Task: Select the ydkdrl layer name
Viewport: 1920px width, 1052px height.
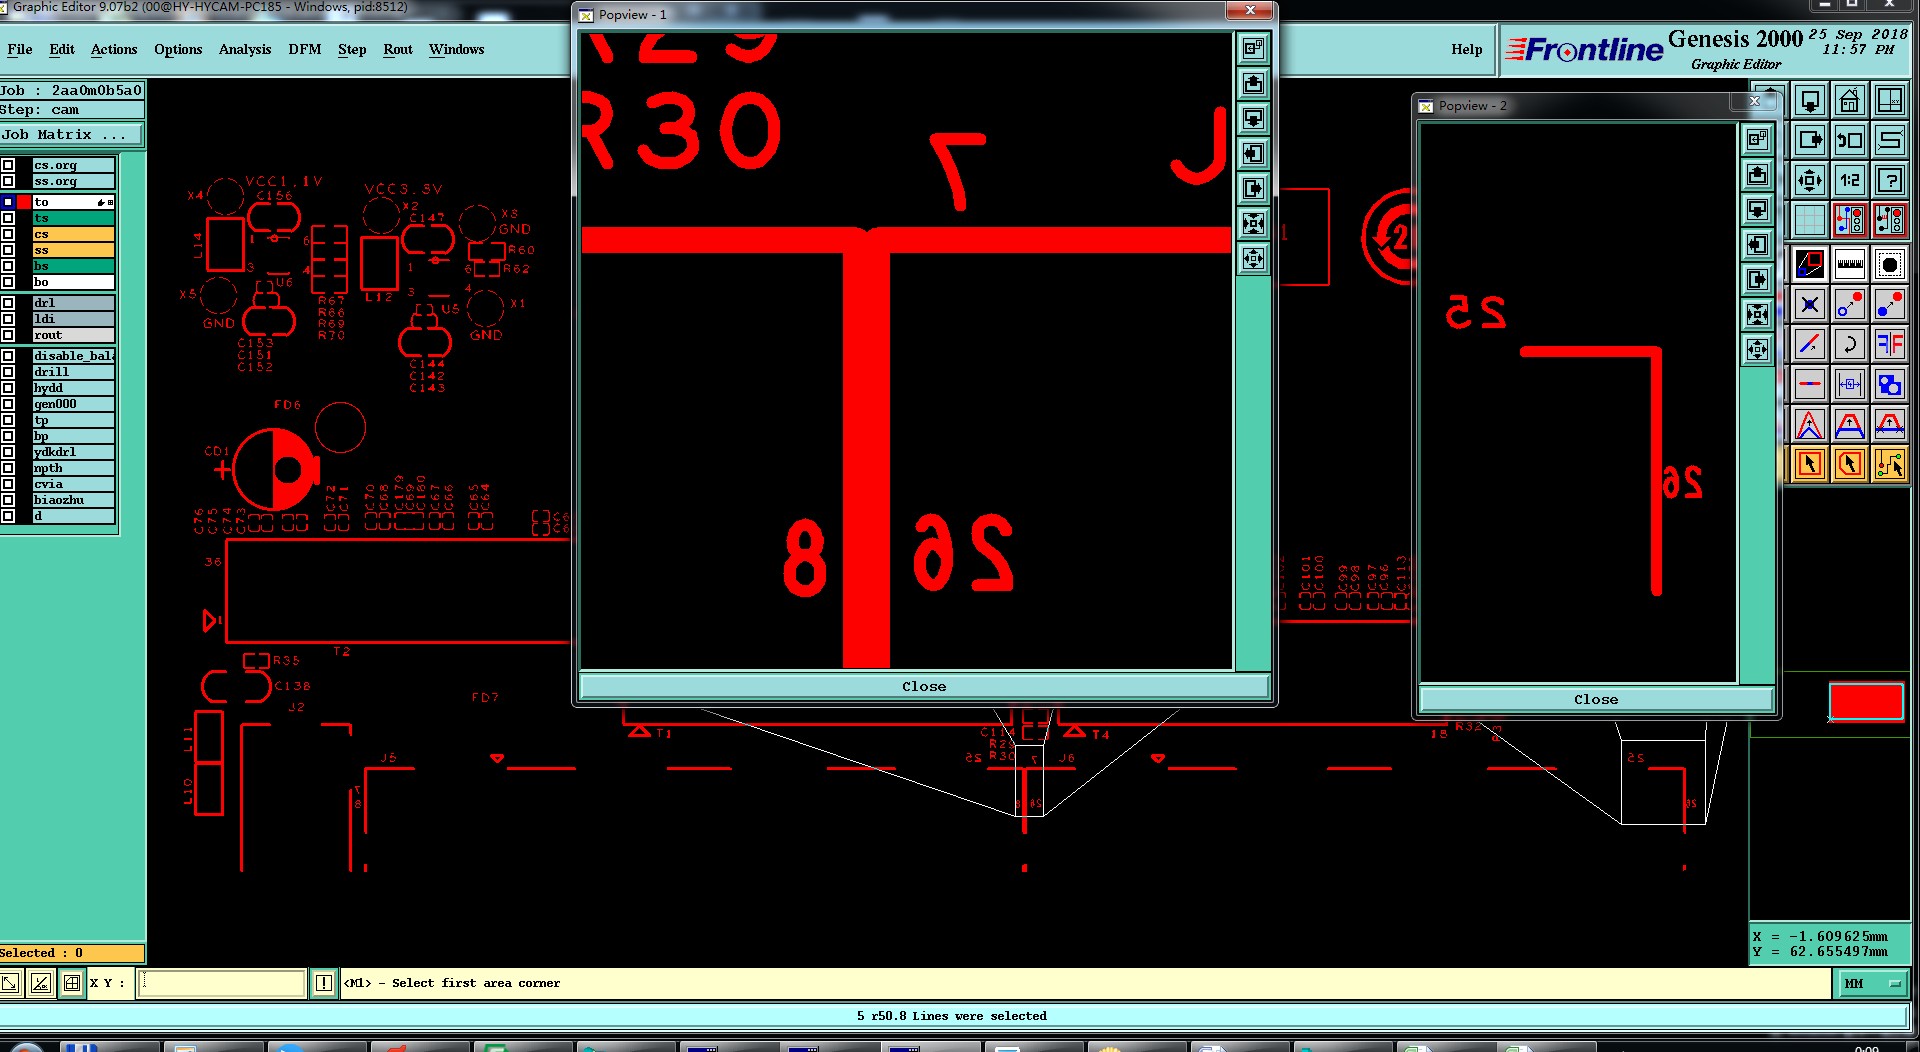Action: click(x=74, y=452)
